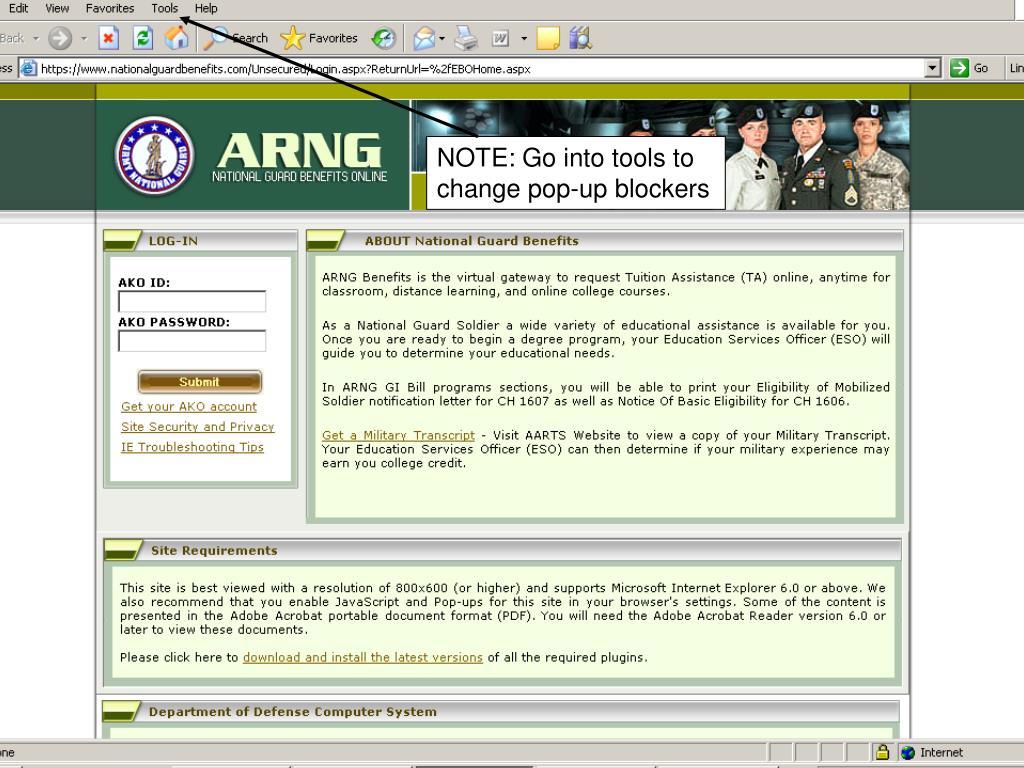Click the ABOUT National Guard Benefits header

click(605, 240)
